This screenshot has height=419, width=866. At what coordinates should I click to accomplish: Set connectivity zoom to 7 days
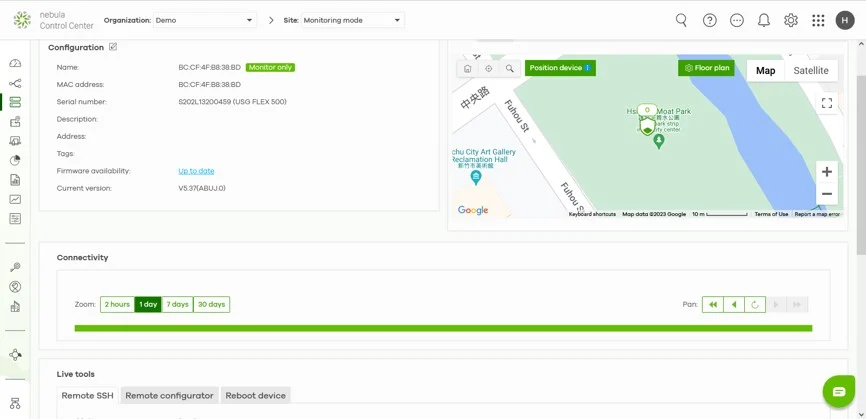click(177, 304)
